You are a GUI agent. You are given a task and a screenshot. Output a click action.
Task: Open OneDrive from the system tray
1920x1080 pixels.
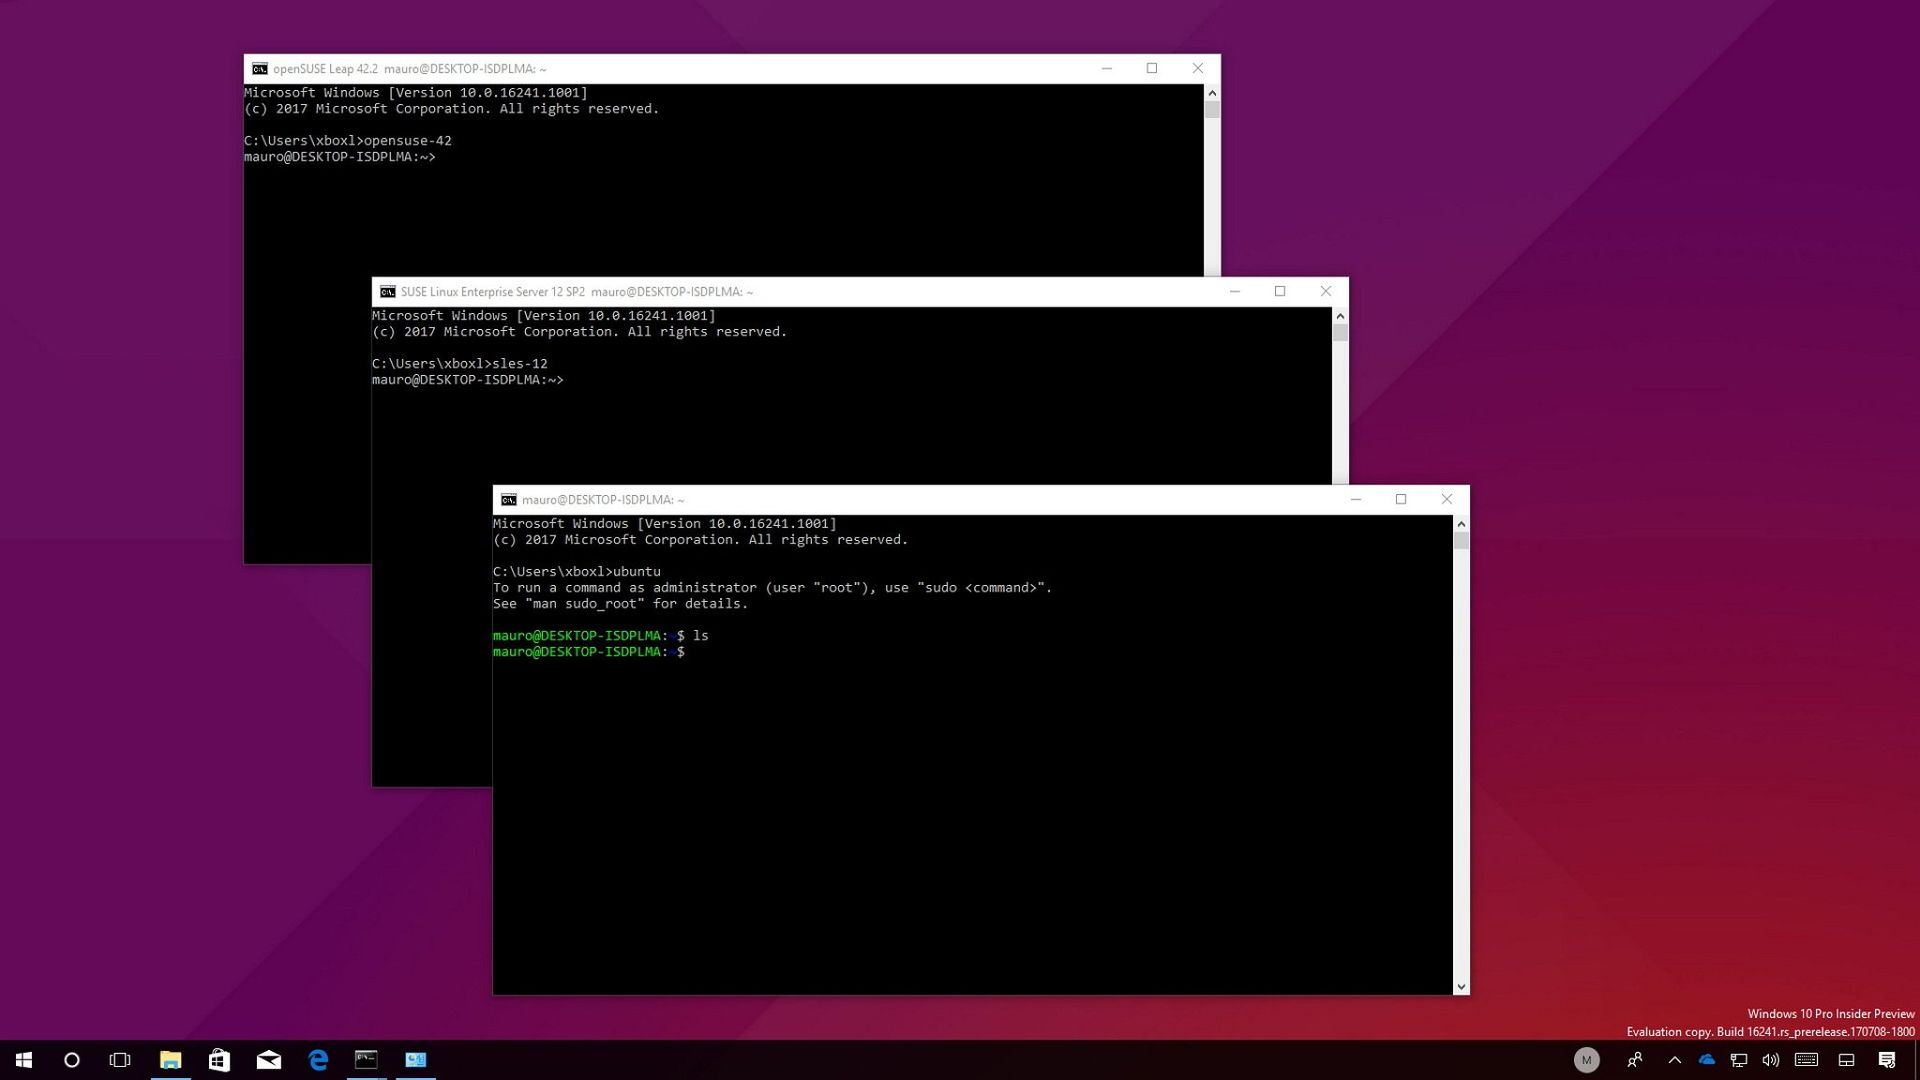pos(1706,1059)
